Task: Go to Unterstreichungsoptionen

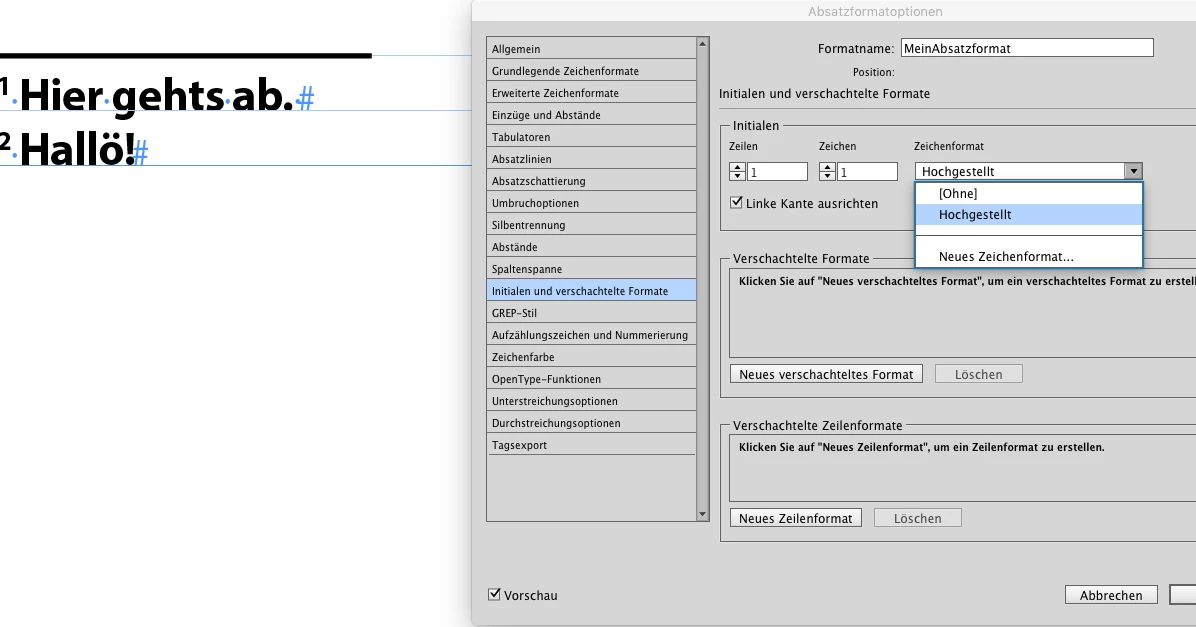Action: coord(591,401)
